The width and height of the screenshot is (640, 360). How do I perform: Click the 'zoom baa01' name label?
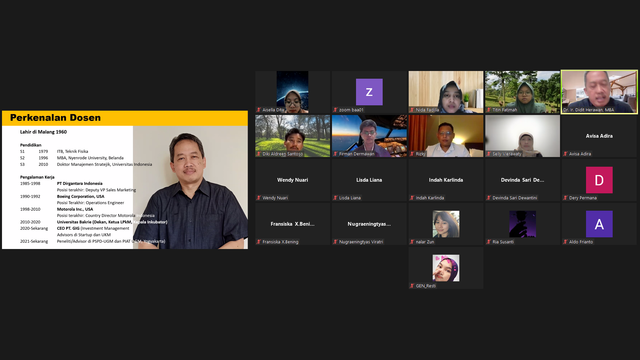[351, 110]
